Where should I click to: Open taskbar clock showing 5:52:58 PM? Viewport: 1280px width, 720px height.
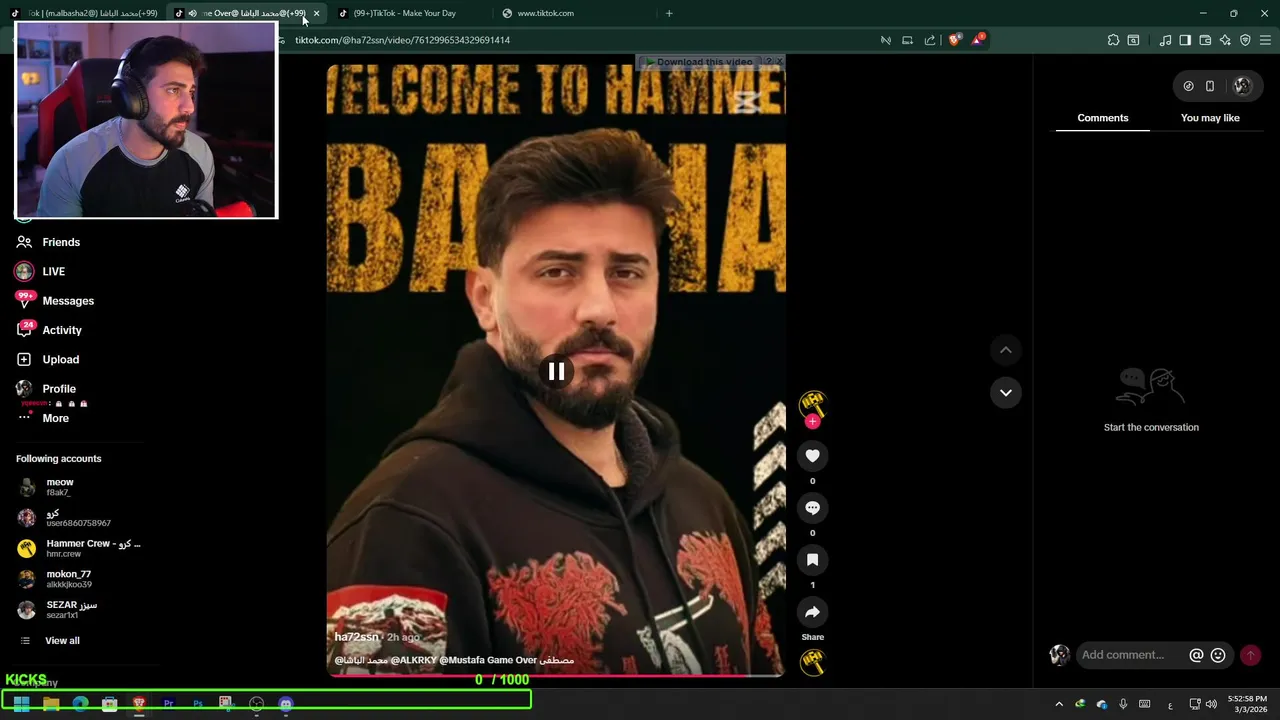tap(1246, 704)
